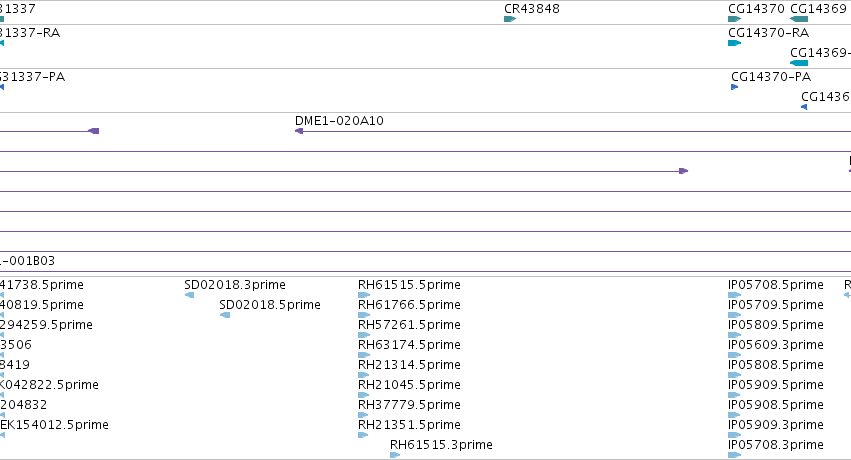Open the IP05909.5prime feature label
Image resolution: width=851 pixels, height=460 pixels.
tap(776, 385)
